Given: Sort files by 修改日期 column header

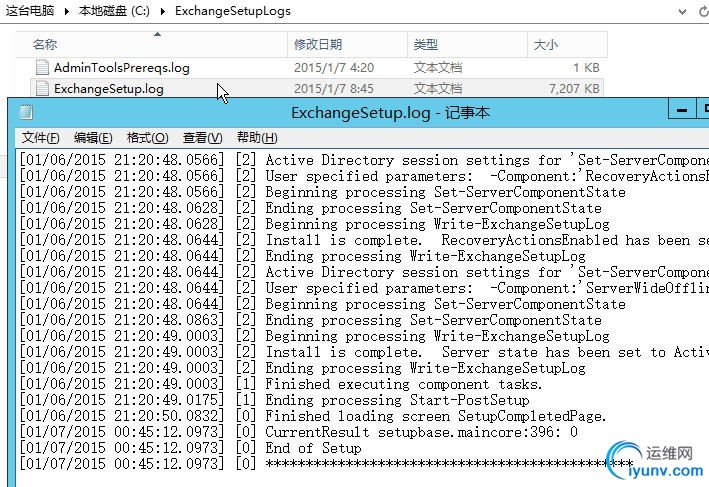Looking at the screenshot, I should tap(347, 44).
